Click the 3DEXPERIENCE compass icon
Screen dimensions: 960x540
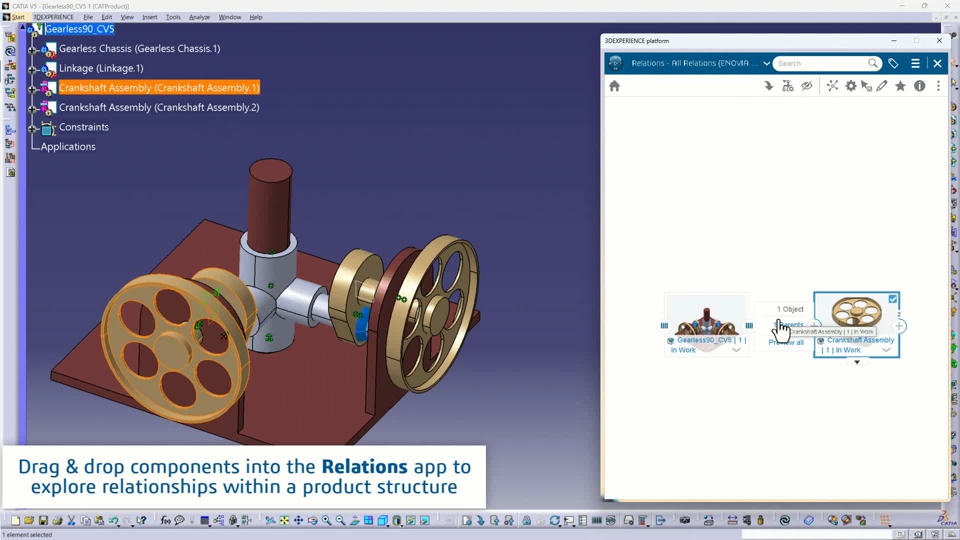pyautogui.click(x=615, y=63)
